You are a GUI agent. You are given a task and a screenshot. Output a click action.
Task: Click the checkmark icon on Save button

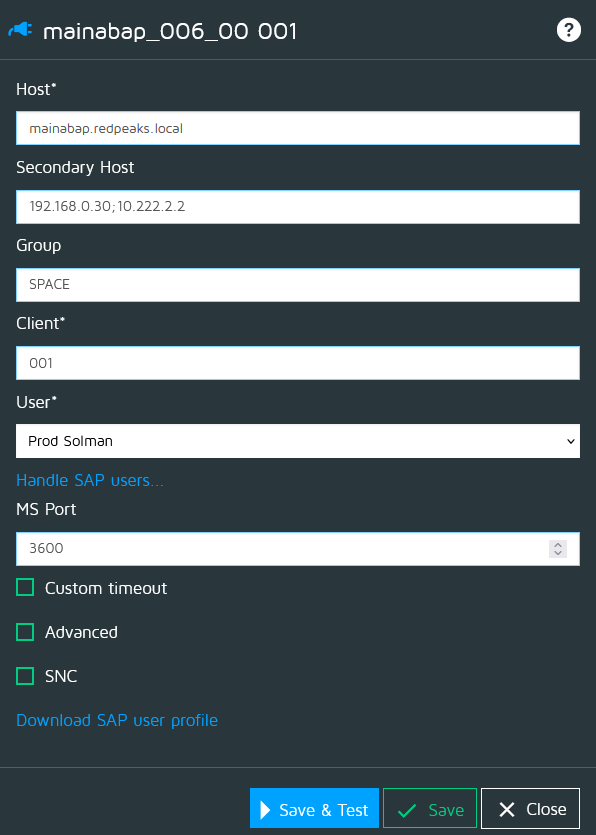pyautogui.click(x=407, y=811)
